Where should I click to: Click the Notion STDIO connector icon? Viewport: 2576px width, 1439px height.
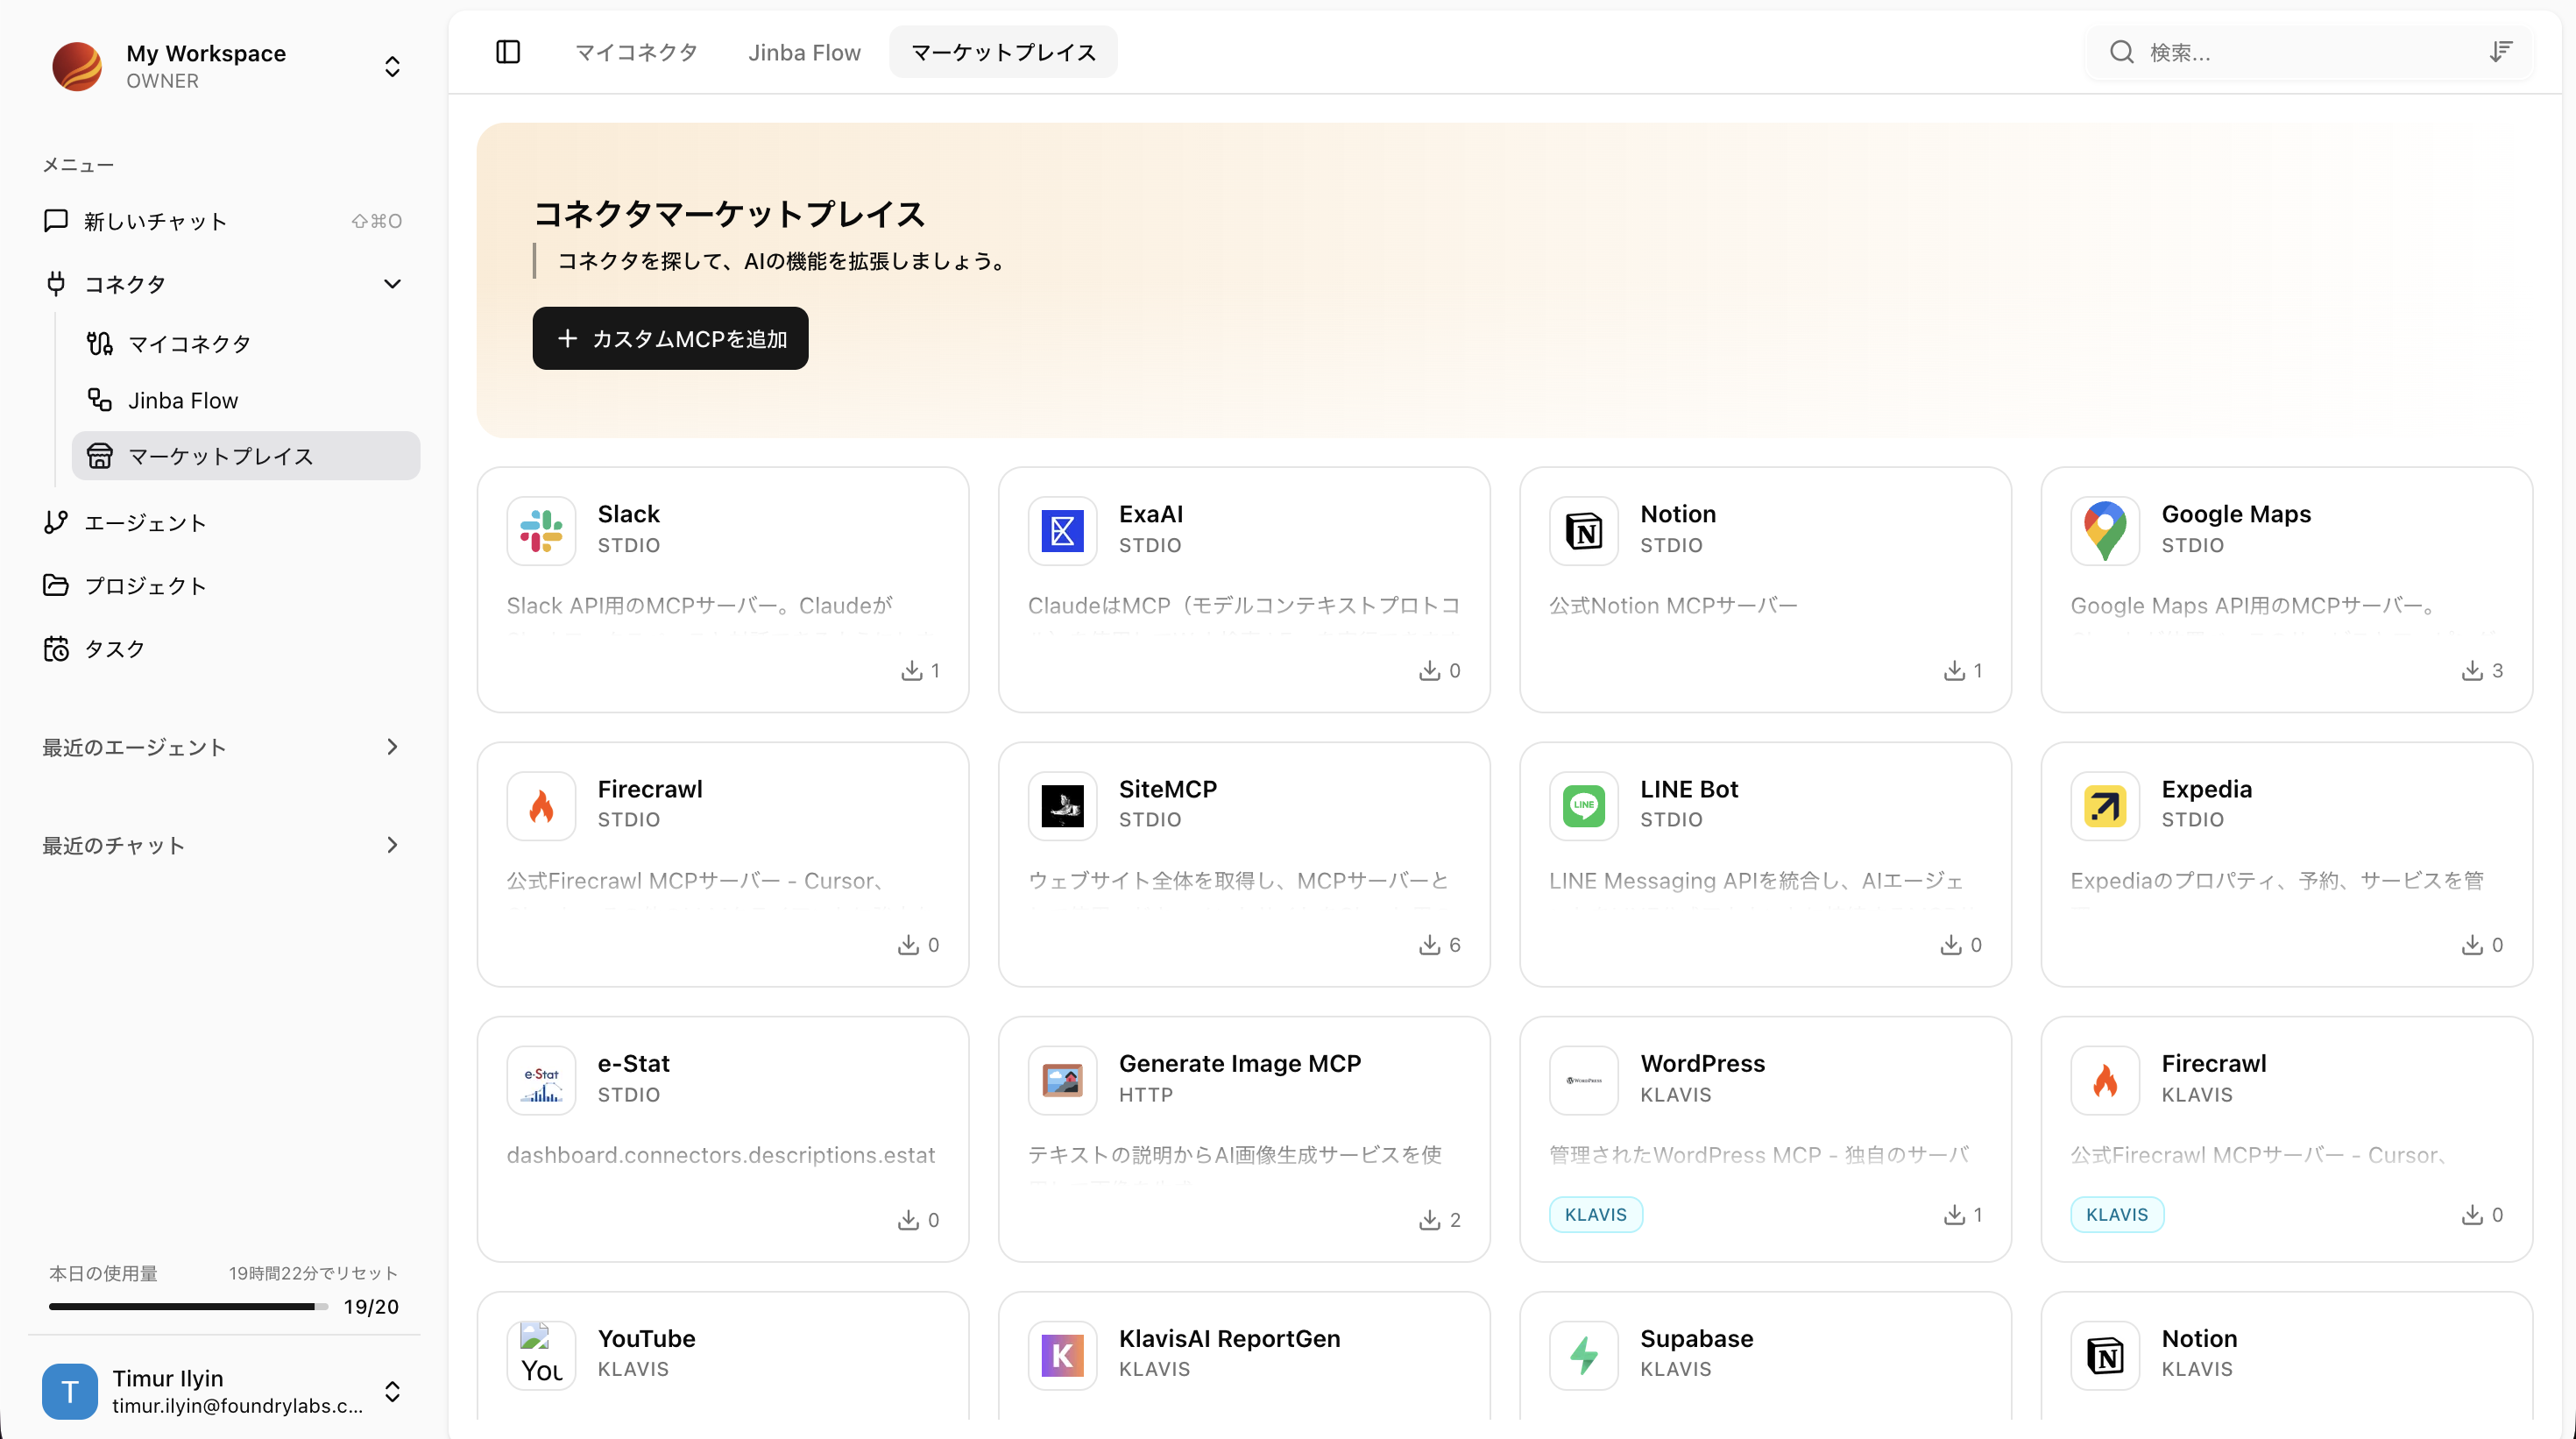(1584, 531)
